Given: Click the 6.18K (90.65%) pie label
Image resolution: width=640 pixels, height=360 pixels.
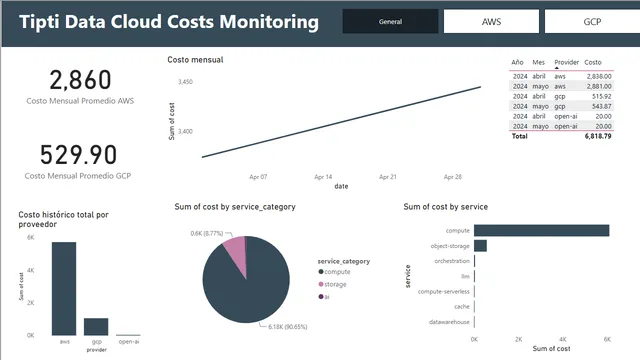Looking at the screenshot, I should coord(288,327).
